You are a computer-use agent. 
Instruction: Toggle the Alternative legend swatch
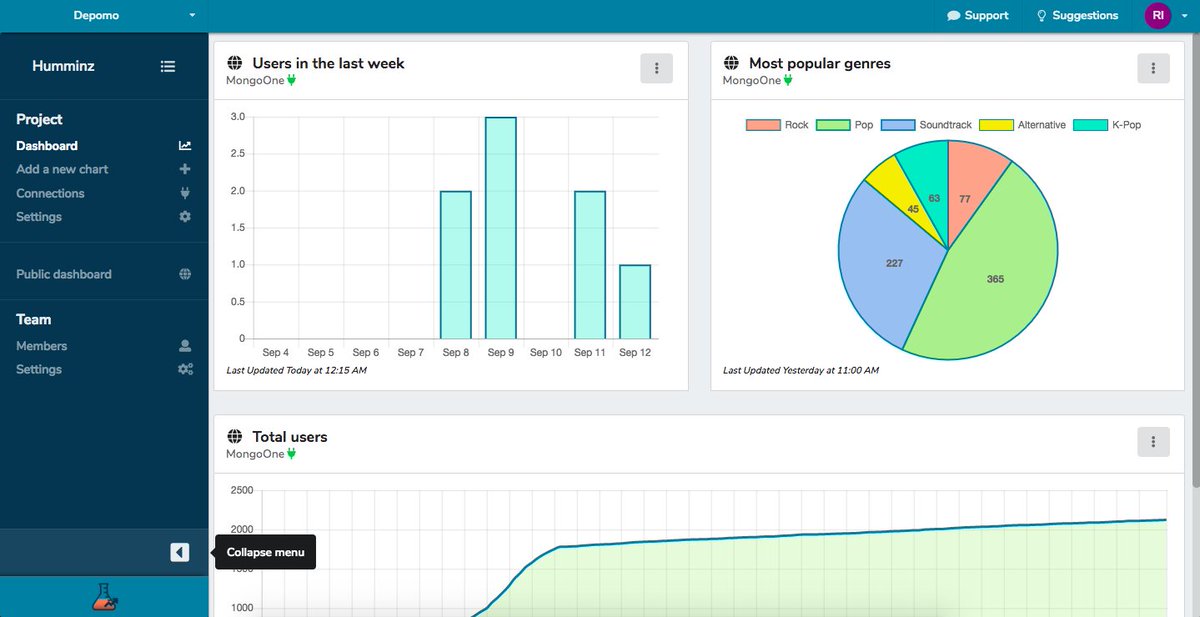tap(996, 125)
